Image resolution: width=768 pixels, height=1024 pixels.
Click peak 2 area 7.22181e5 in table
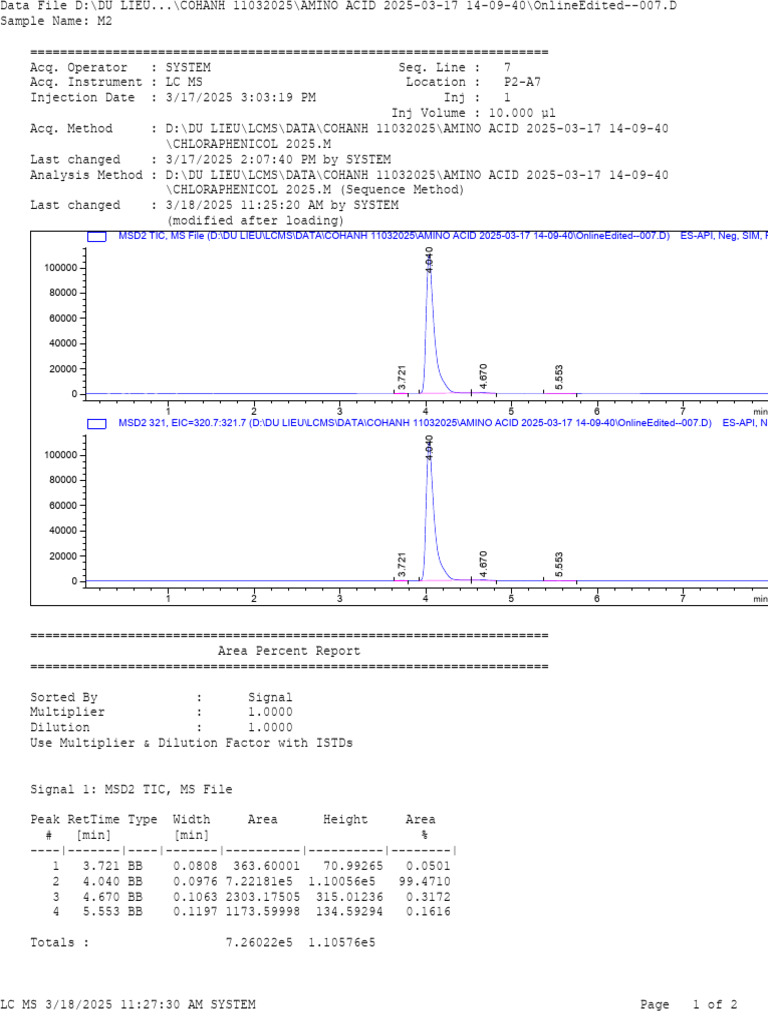(259, 881)
